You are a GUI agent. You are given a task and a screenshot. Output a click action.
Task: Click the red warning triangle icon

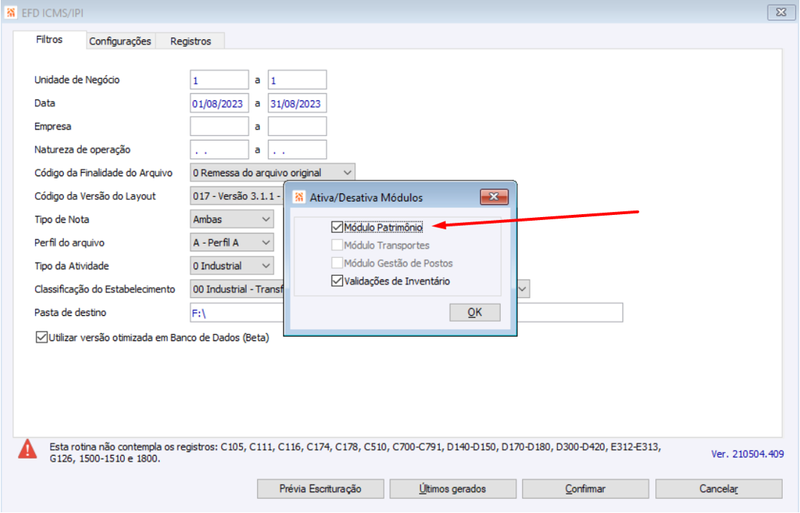pos(28,449)
